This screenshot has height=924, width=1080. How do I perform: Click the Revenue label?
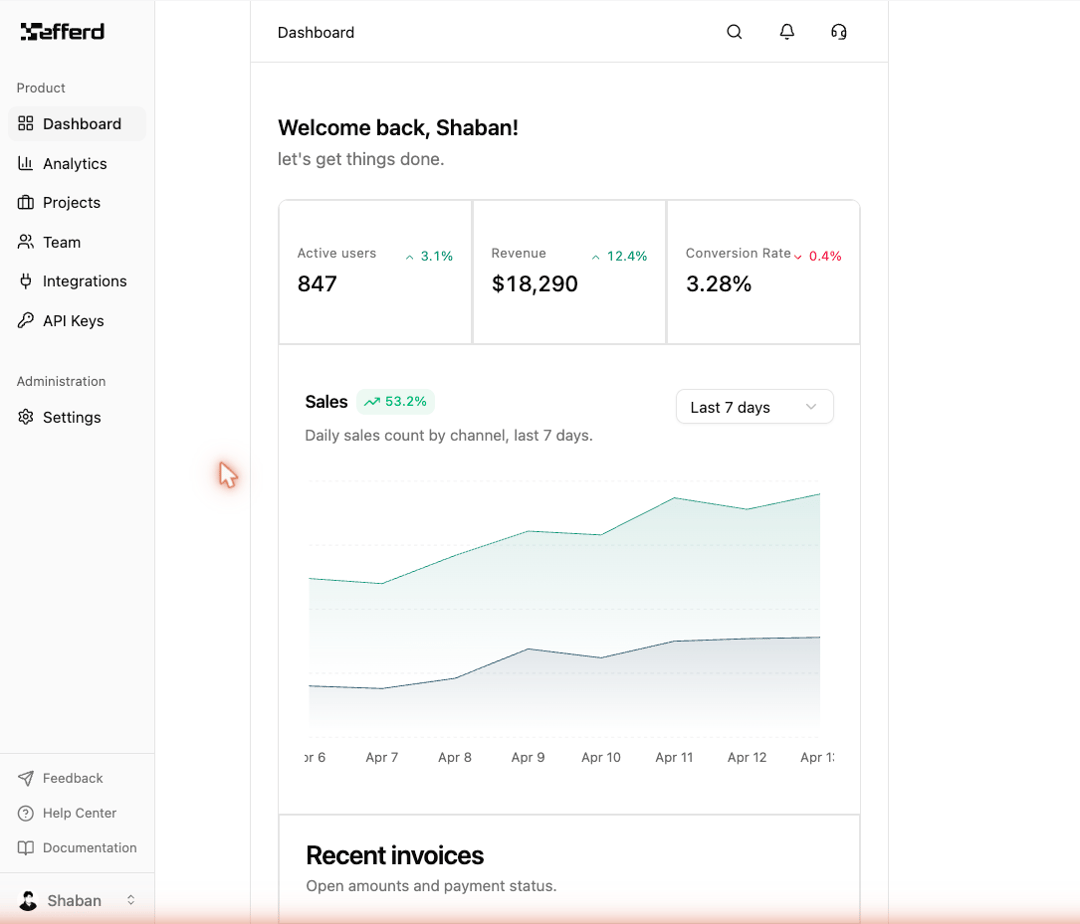coord(518,253)
